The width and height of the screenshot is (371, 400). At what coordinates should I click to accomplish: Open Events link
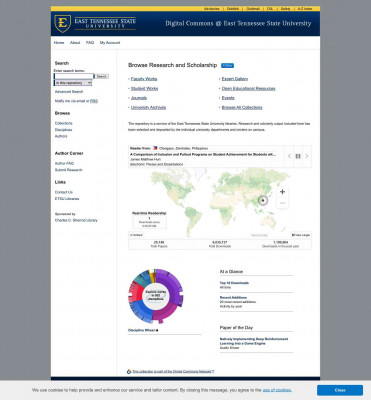(228, 98)
